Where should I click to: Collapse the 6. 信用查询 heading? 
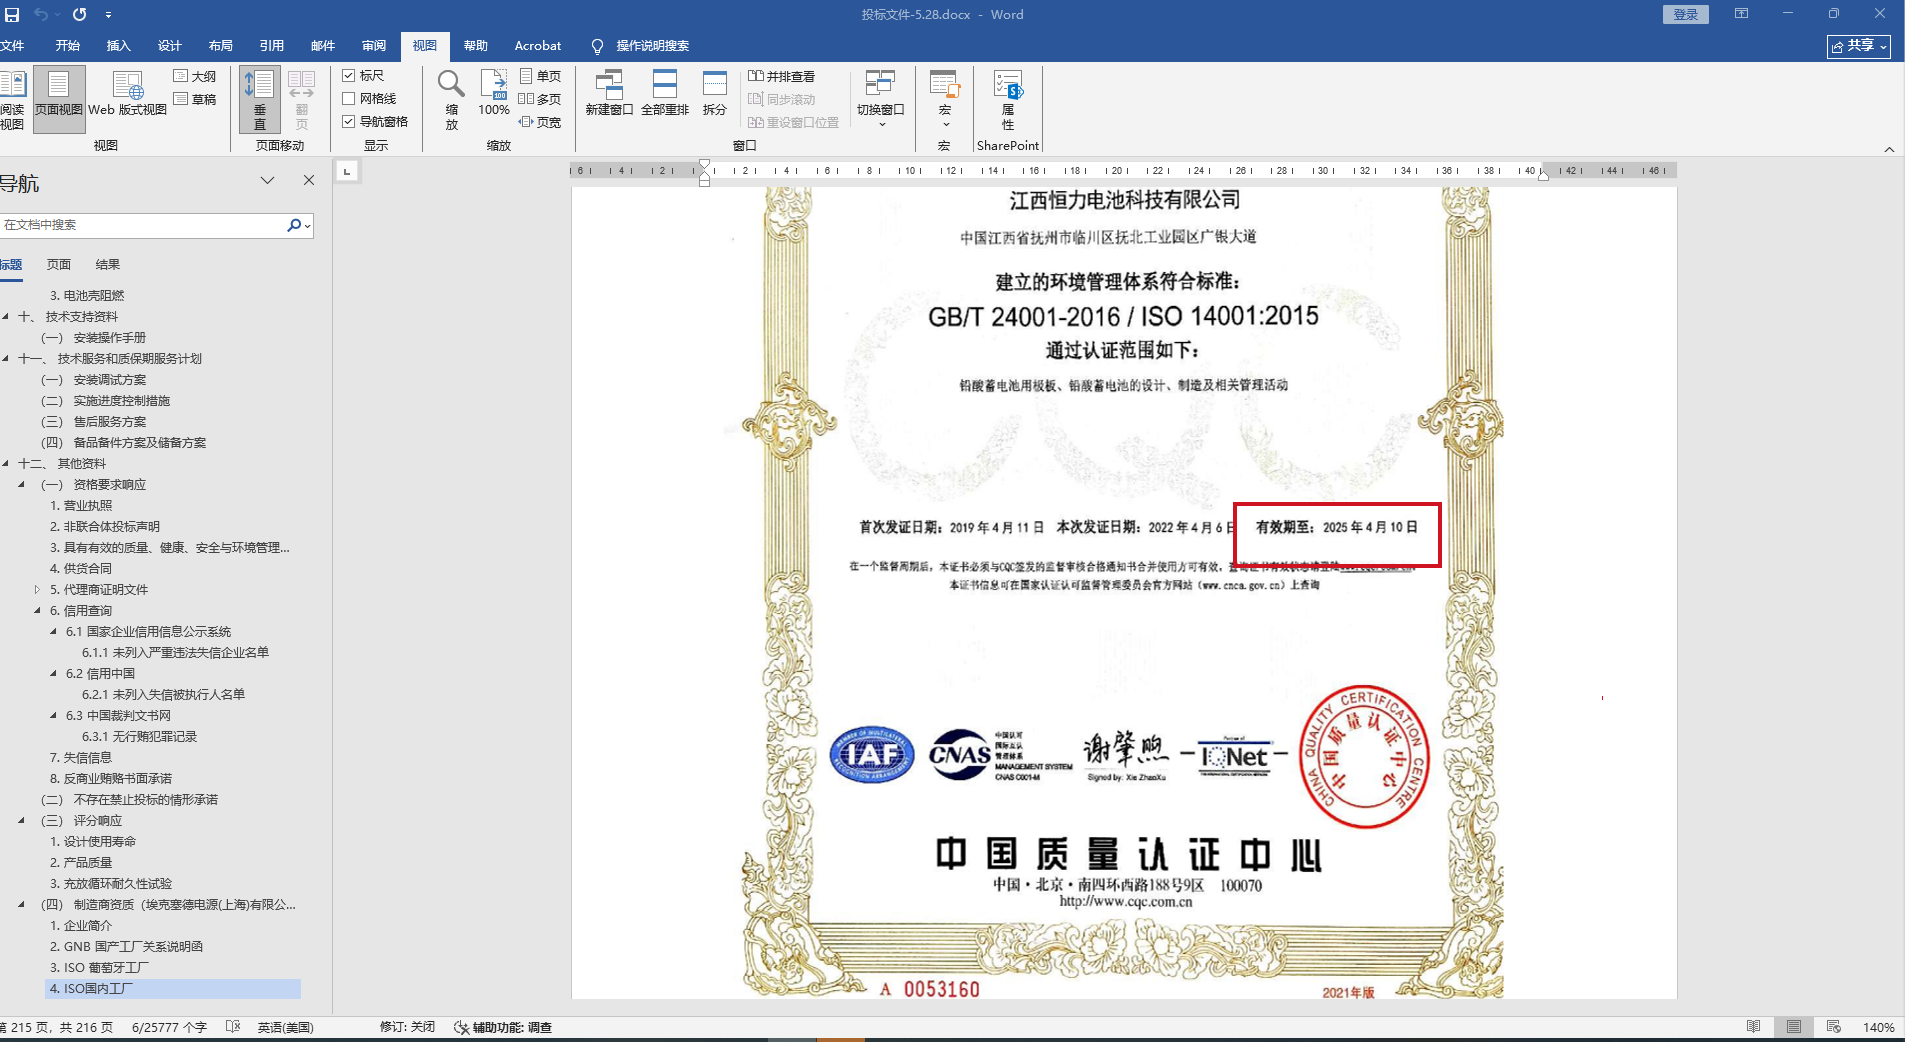click(37, 611)
